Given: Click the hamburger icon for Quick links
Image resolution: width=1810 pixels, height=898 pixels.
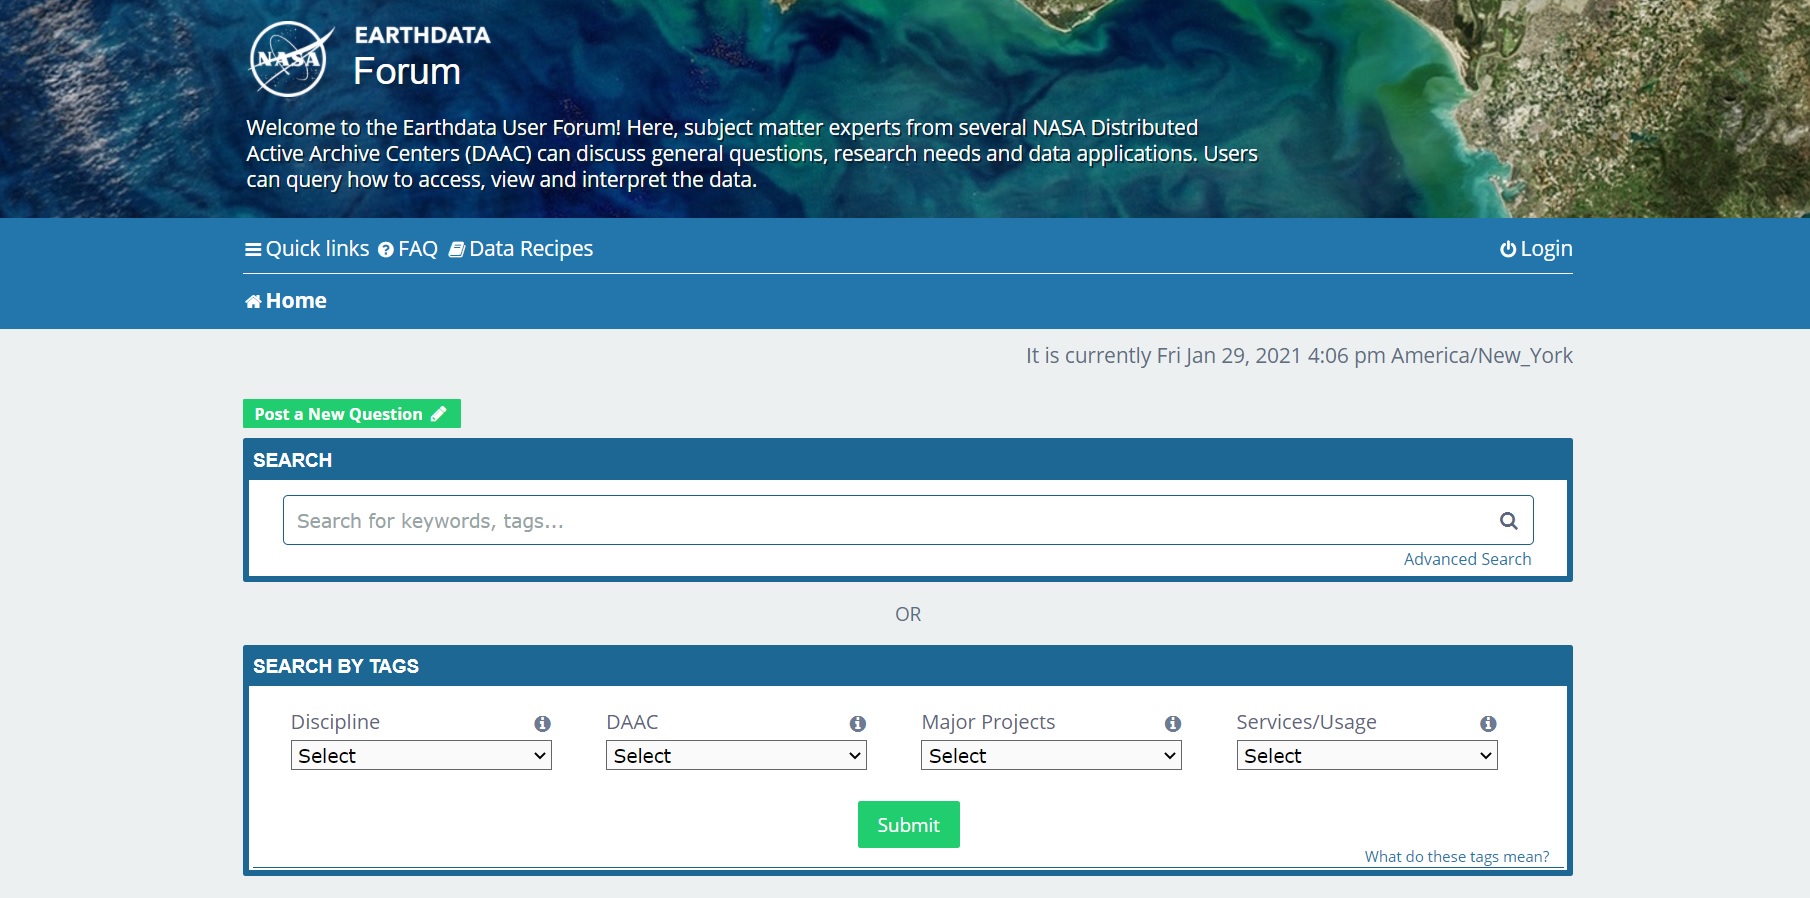Looking at the screenshot, I should pos(253,250).
